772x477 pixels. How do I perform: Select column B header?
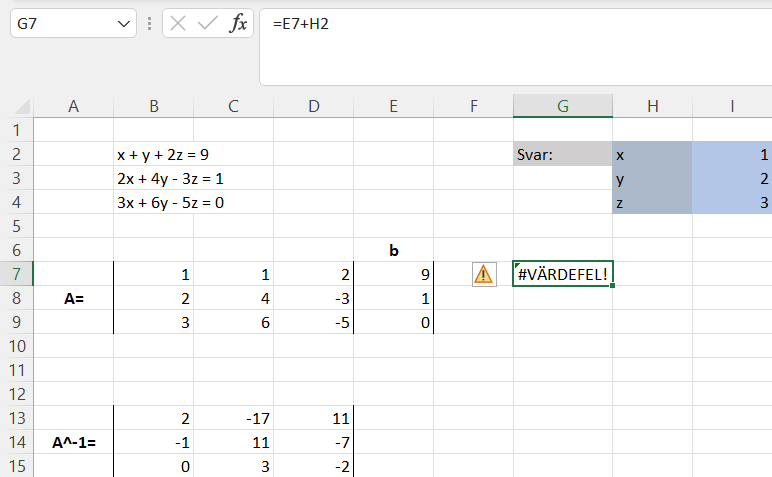[153, 107]
